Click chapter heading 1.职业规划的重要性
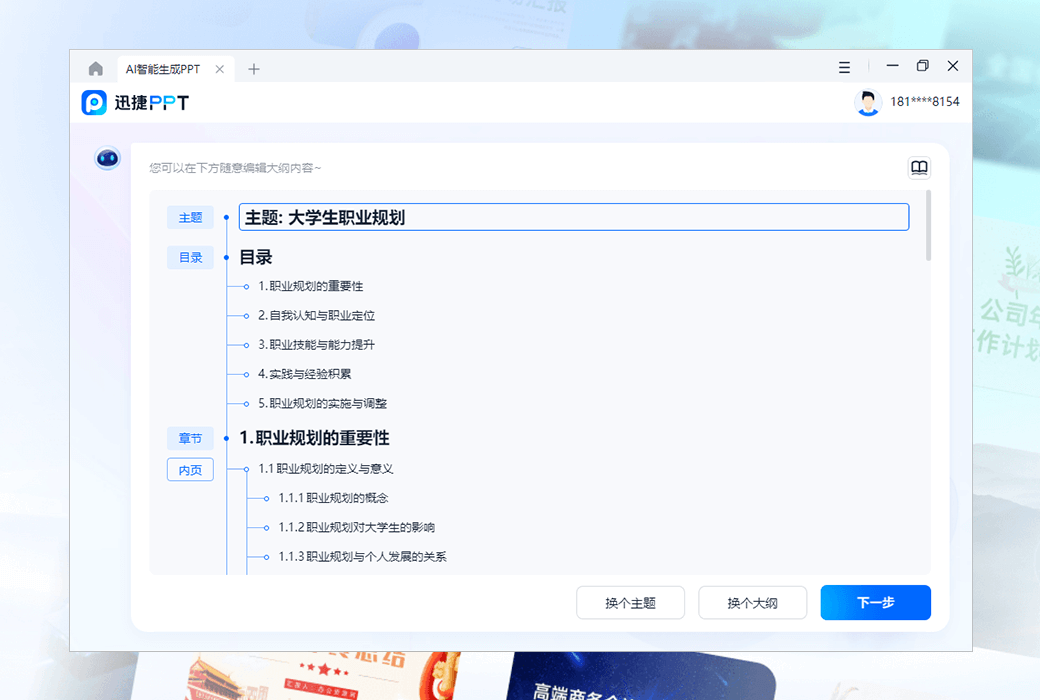The image size is (1040, 700). [314, 438]
